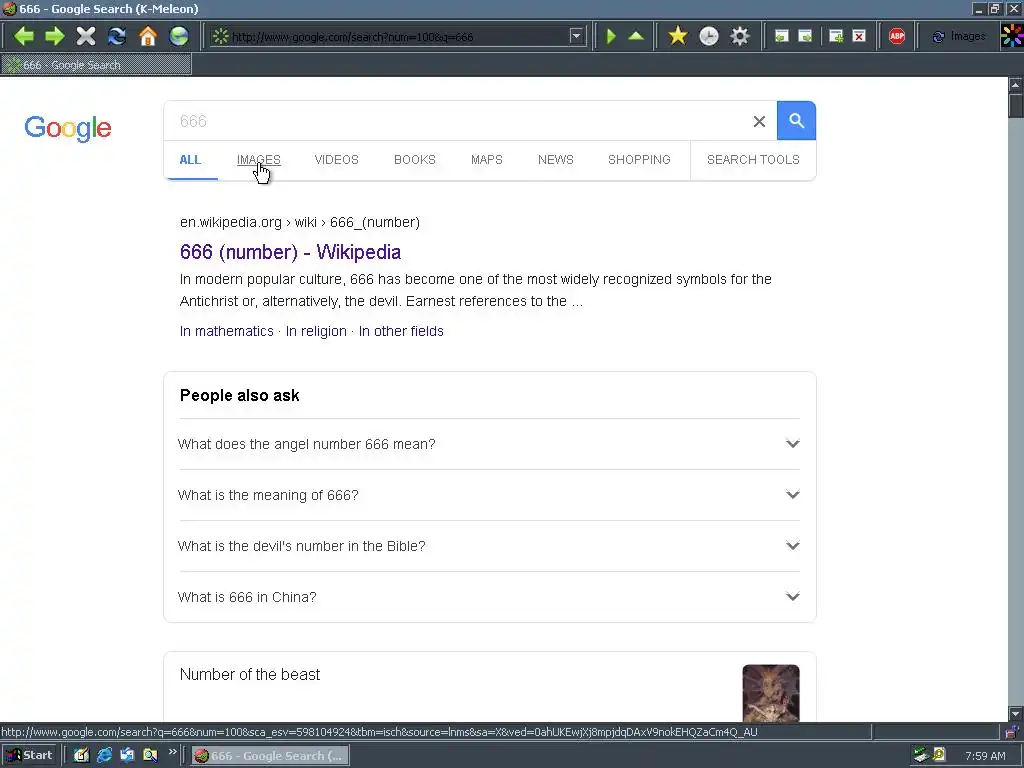
Task: Open the URL bar history dropdown arrow
Action: point(576,36)
